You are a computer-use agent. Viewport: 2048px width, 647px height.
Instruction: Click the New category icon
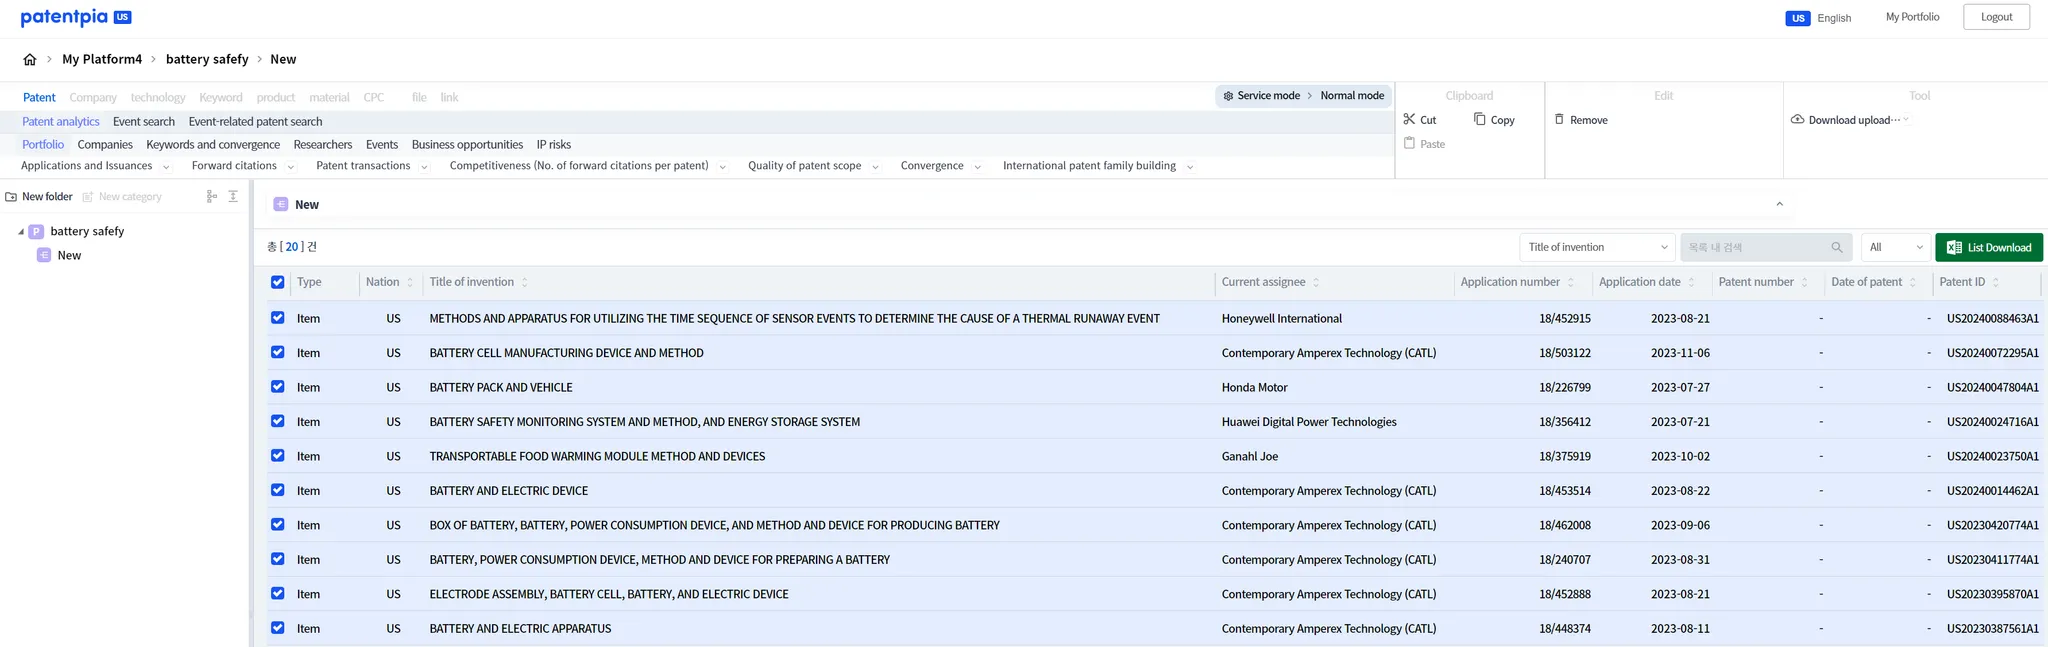tap(88, 197)
